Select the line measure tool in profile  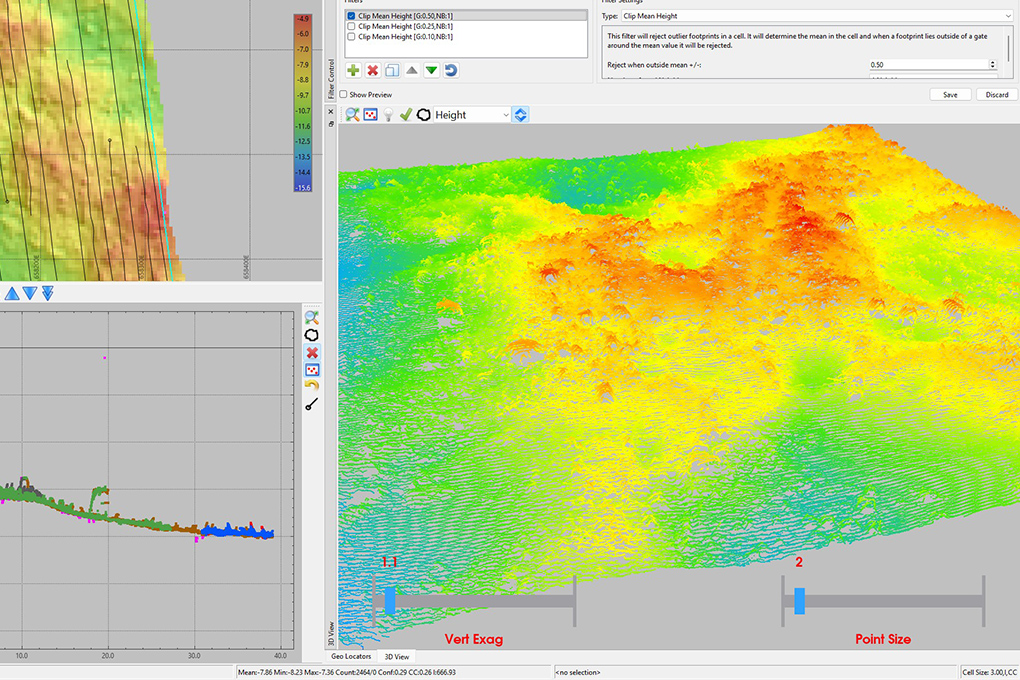(x=312, y=405)
